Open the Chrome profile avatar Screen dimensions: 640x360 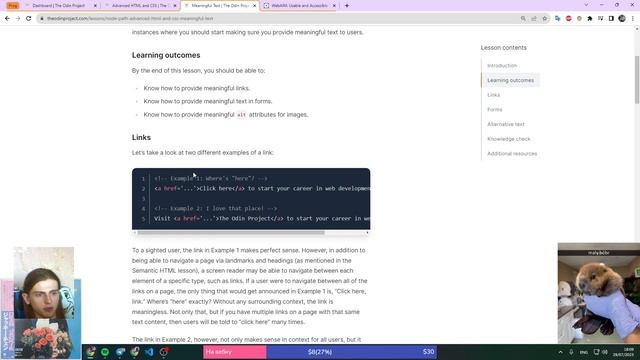622,18
